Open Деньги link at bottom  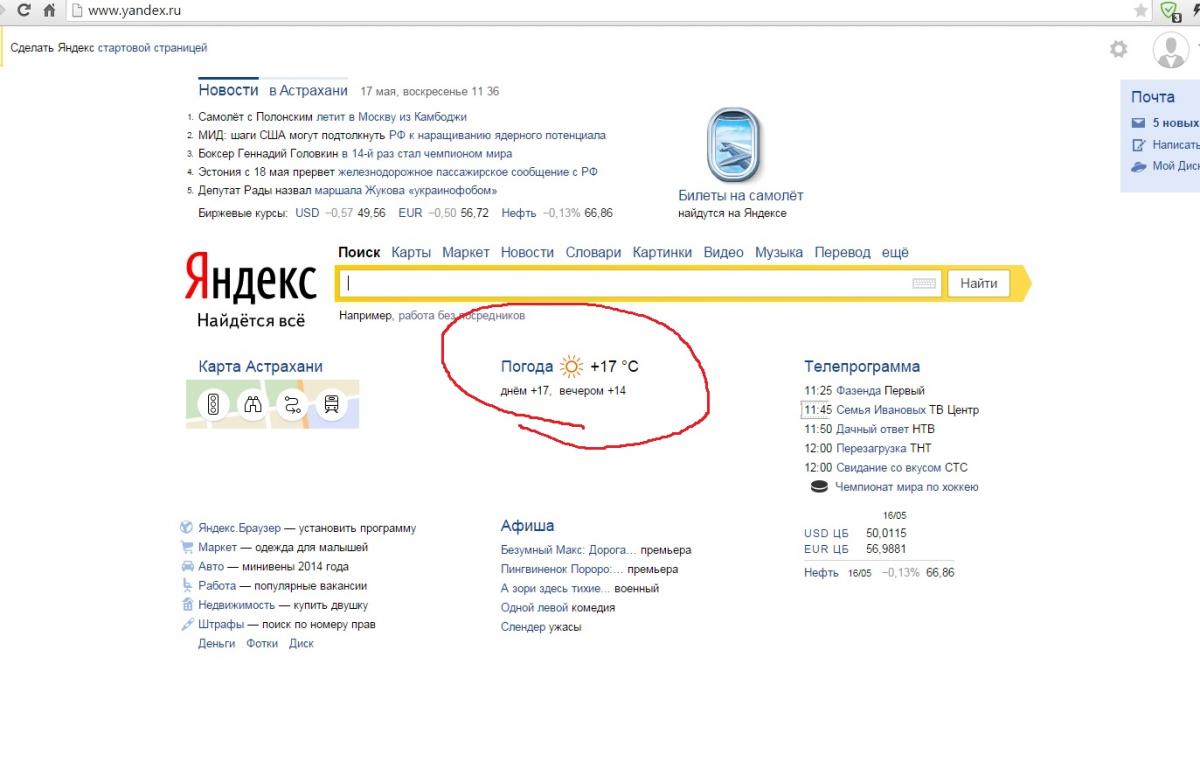pos(217,644)
